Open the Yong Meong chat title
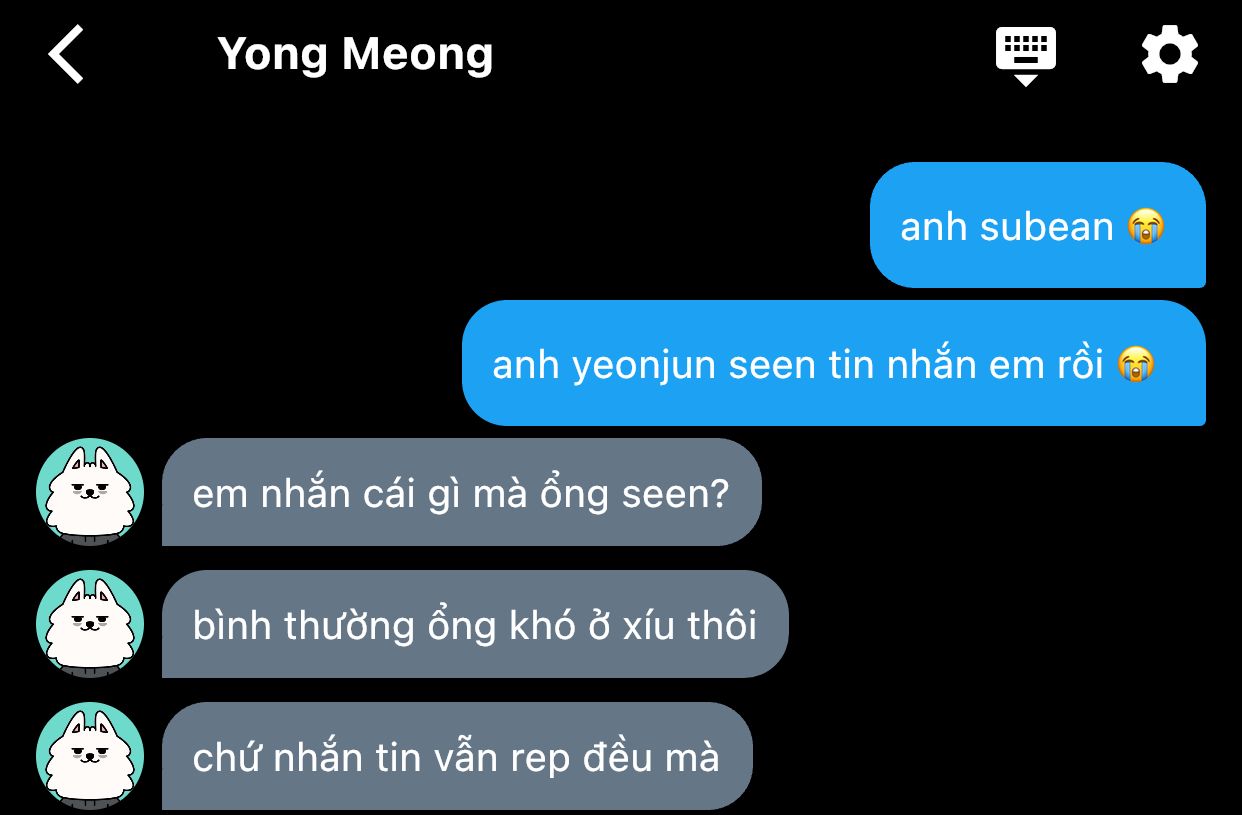Screen dimensions: 1242x815 pyautogui.click(x=355, y=55)
